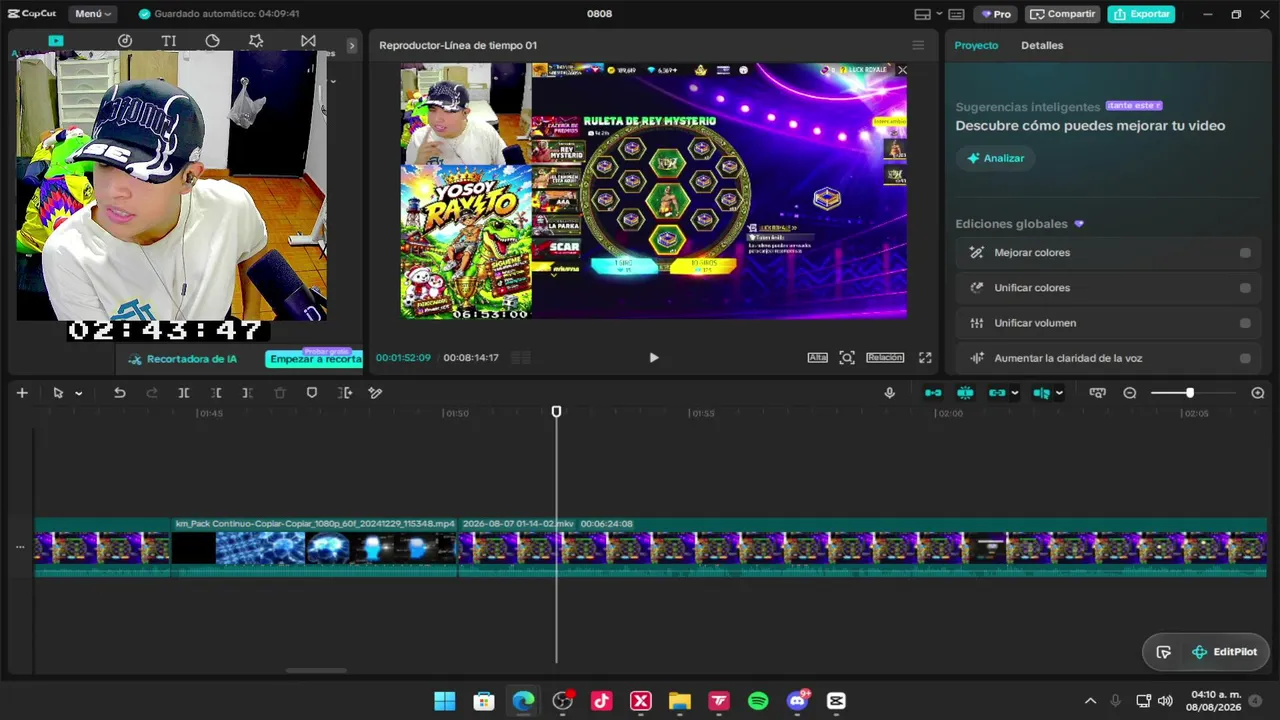The image size is (1280, 720).
Task: Click Empezar a recortar button
Action: pyautogui.click(x=314, y=359)
